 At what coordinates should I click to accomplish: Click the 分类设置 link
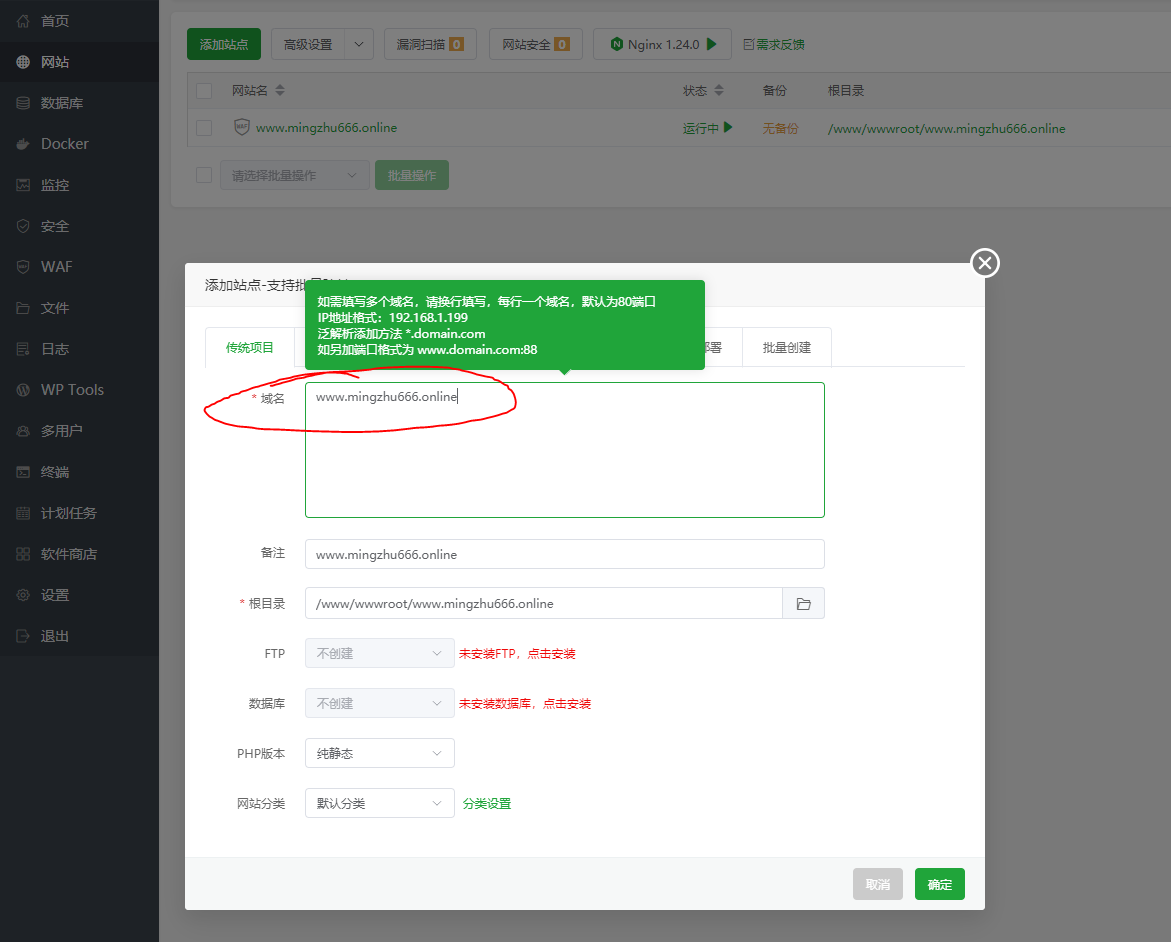487,803
